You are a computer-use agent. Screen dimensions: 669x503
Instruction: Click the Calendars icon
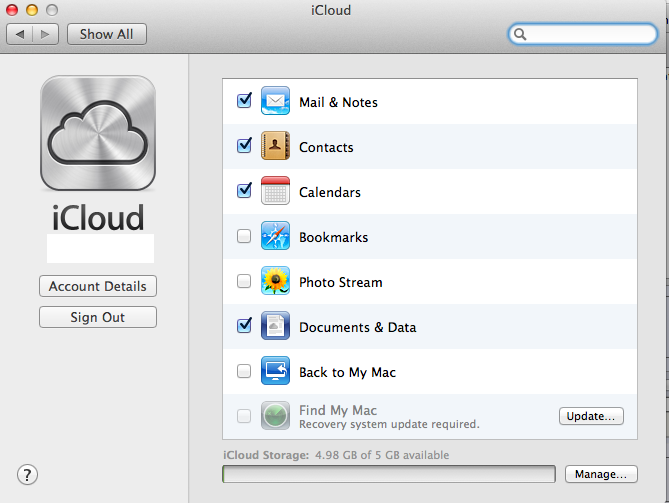pyautogui.click(x=275, y=191)
